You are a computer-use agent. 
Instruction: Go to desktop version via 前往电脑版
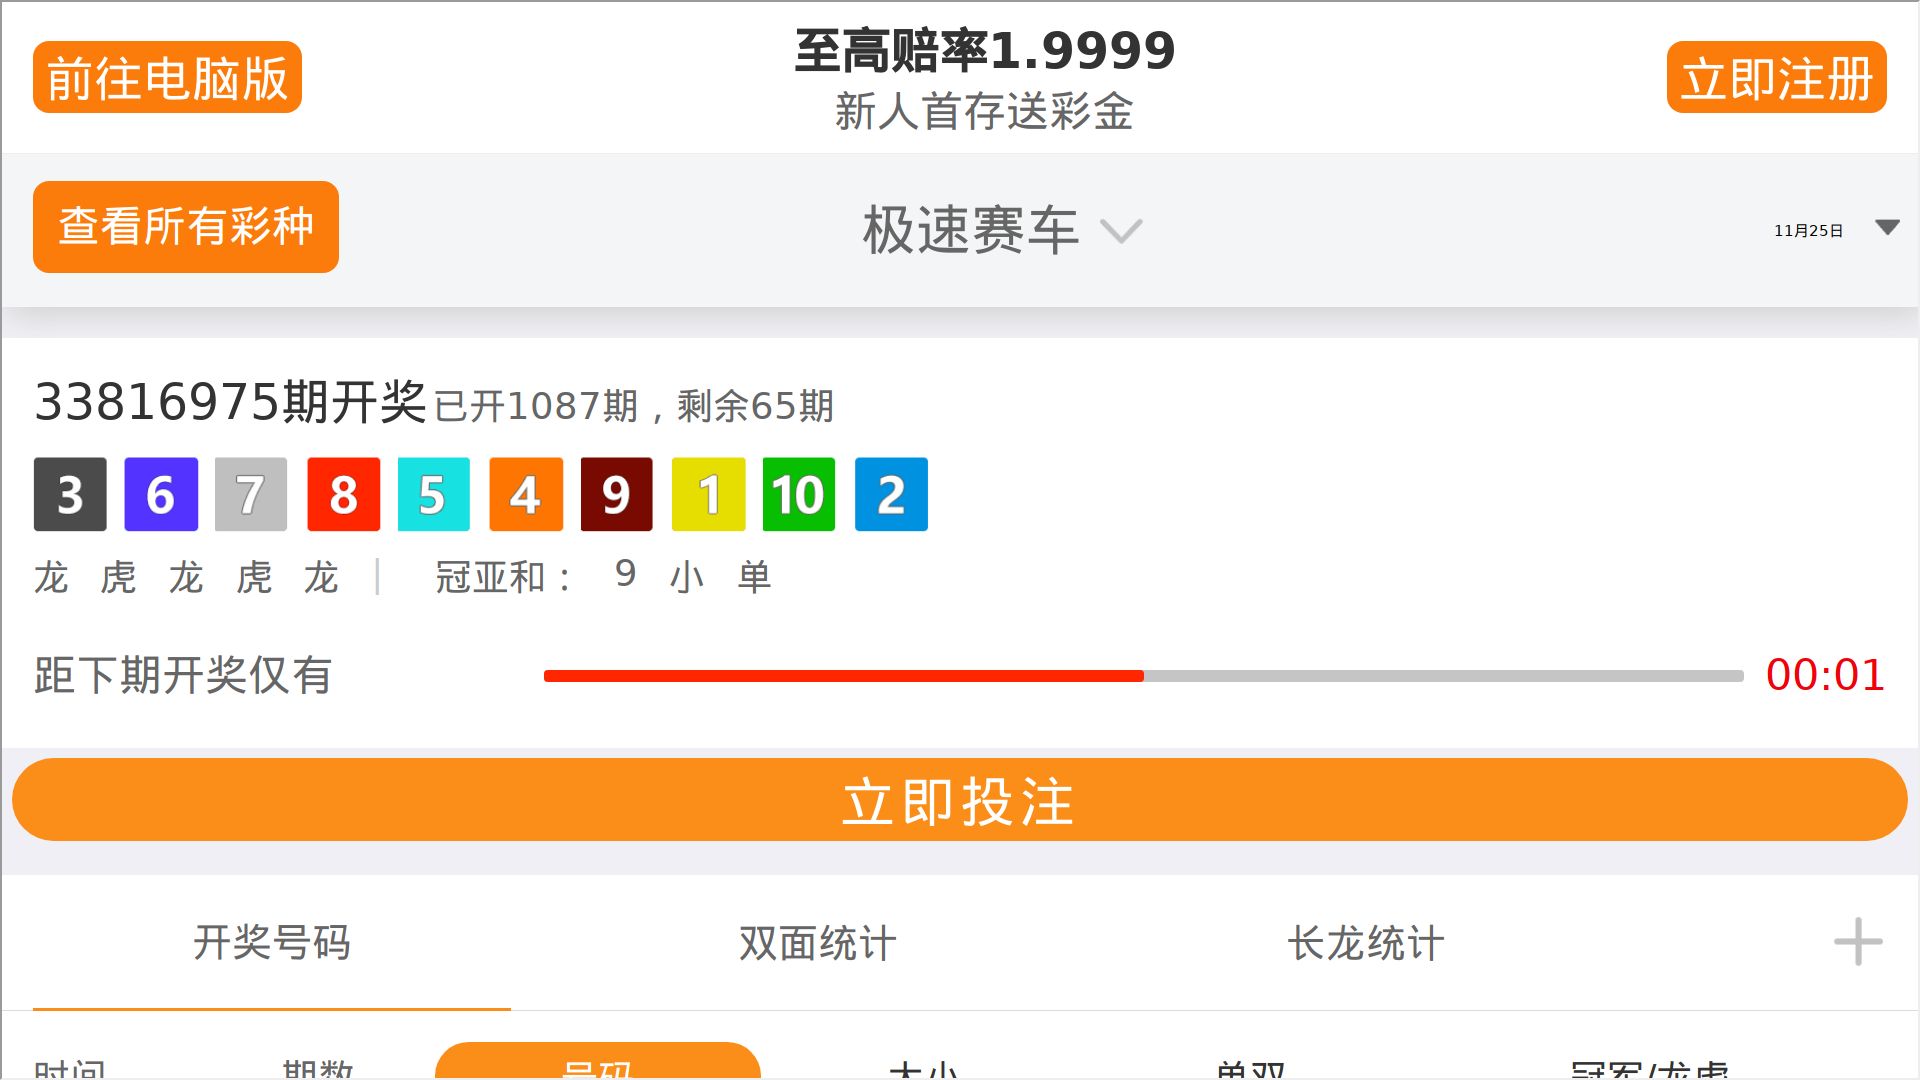(167, 77)
